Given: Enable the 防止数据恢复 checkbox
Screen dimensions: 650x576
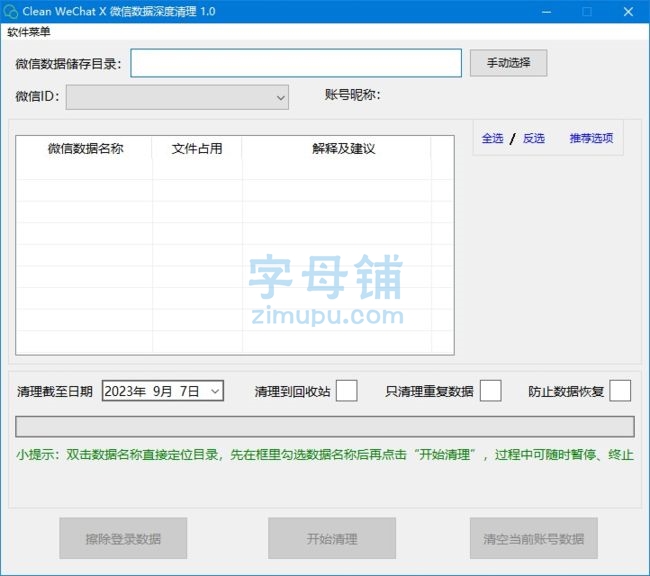Looking at the screenshot, I should coord(620,391).
